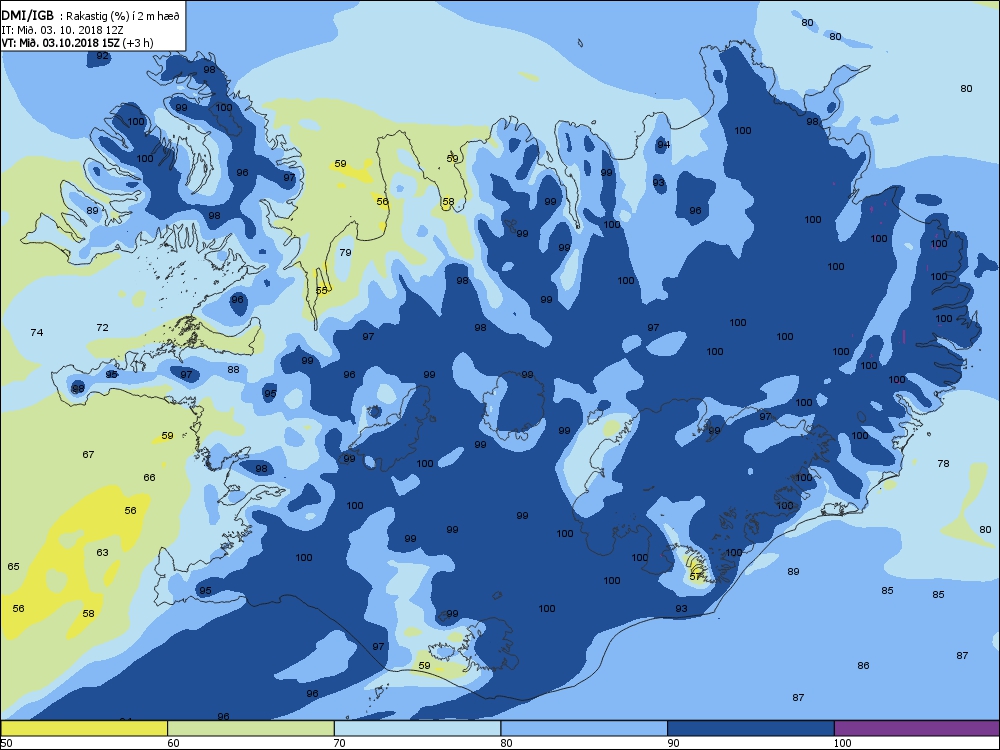This screenshot has height=750, width=1000.
Task: Click the humidity value 67 over the sea
Action: (x=88, y=455)
